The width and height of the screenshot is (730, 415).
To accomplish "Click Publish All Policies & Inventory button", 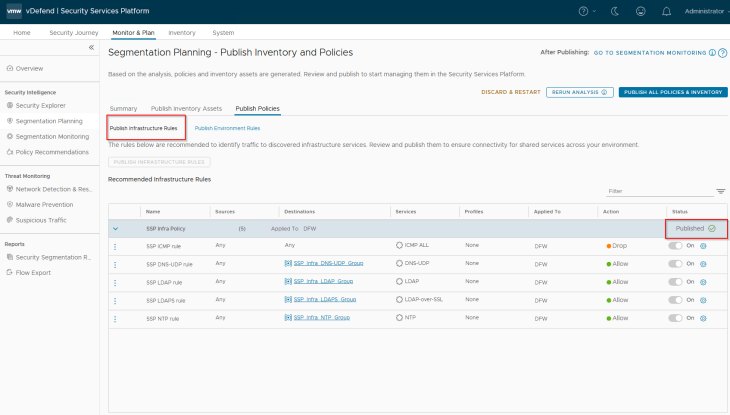I will [x=673, y=92].
